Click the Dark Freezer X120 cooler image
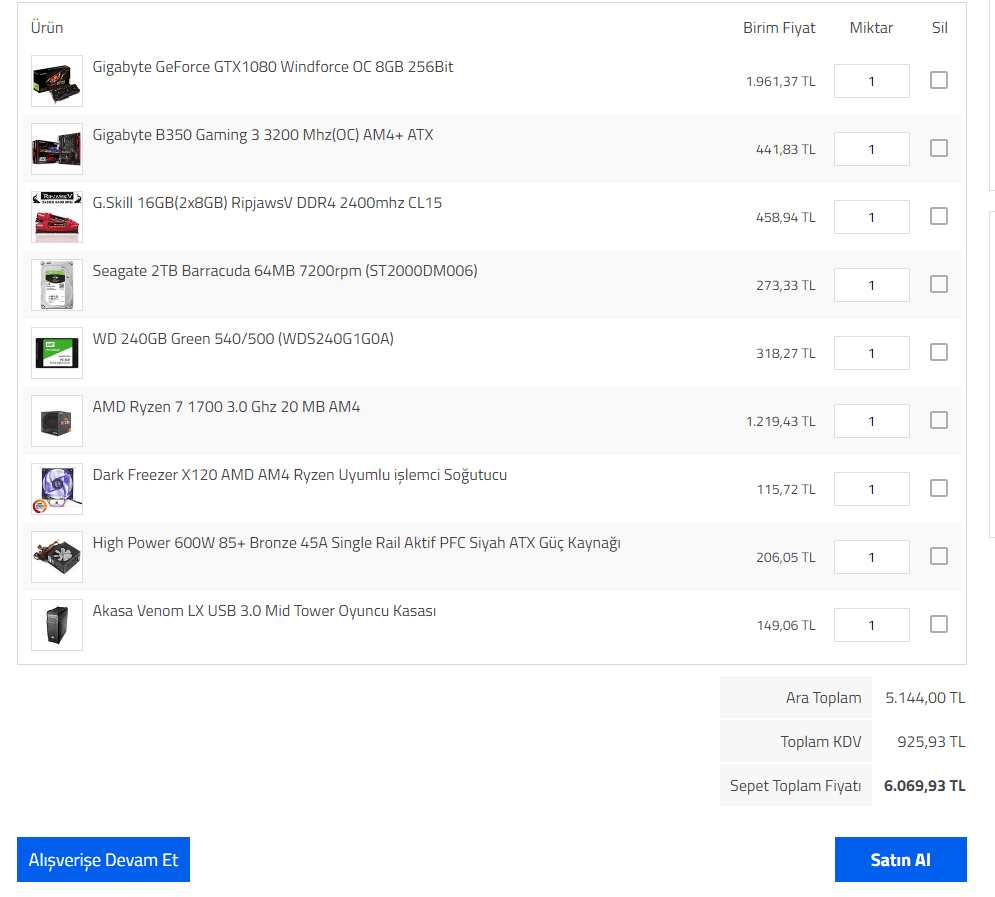The height and width of the screenshot is (897, 995). pos(56,489)
